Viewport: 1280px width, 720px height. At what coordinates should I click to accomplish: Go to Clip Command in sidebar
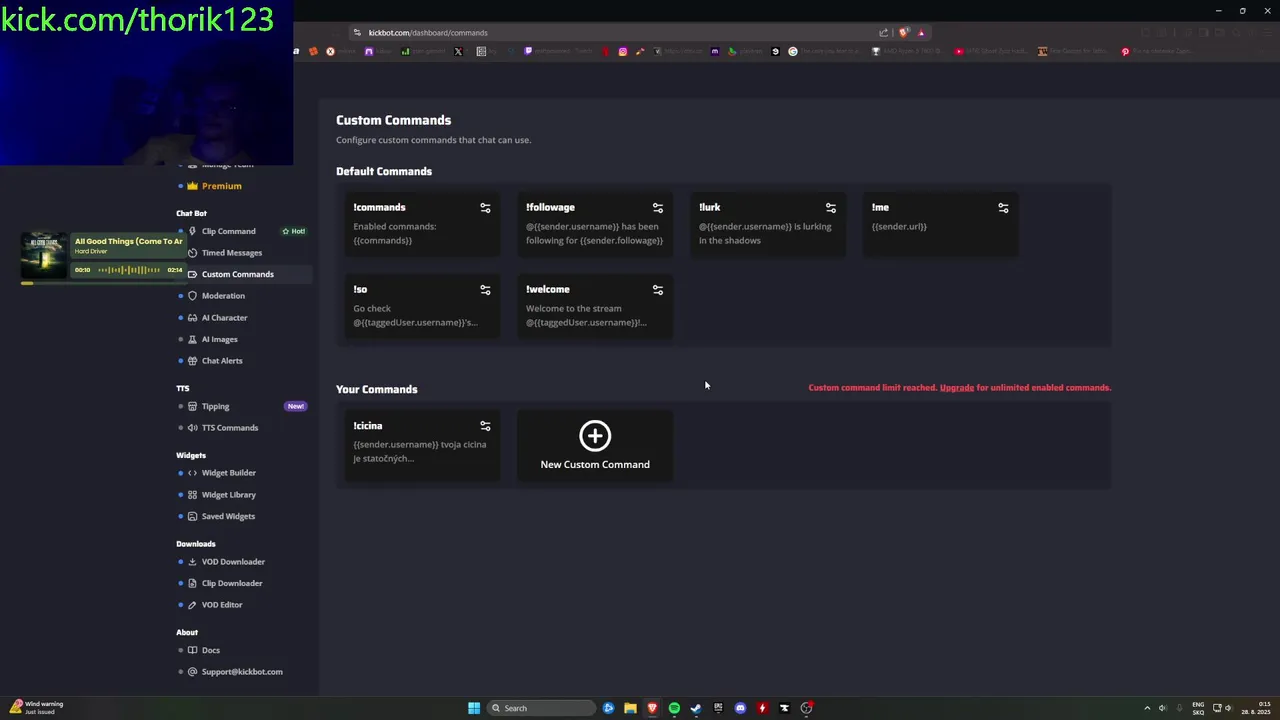(x=228, y=231)
